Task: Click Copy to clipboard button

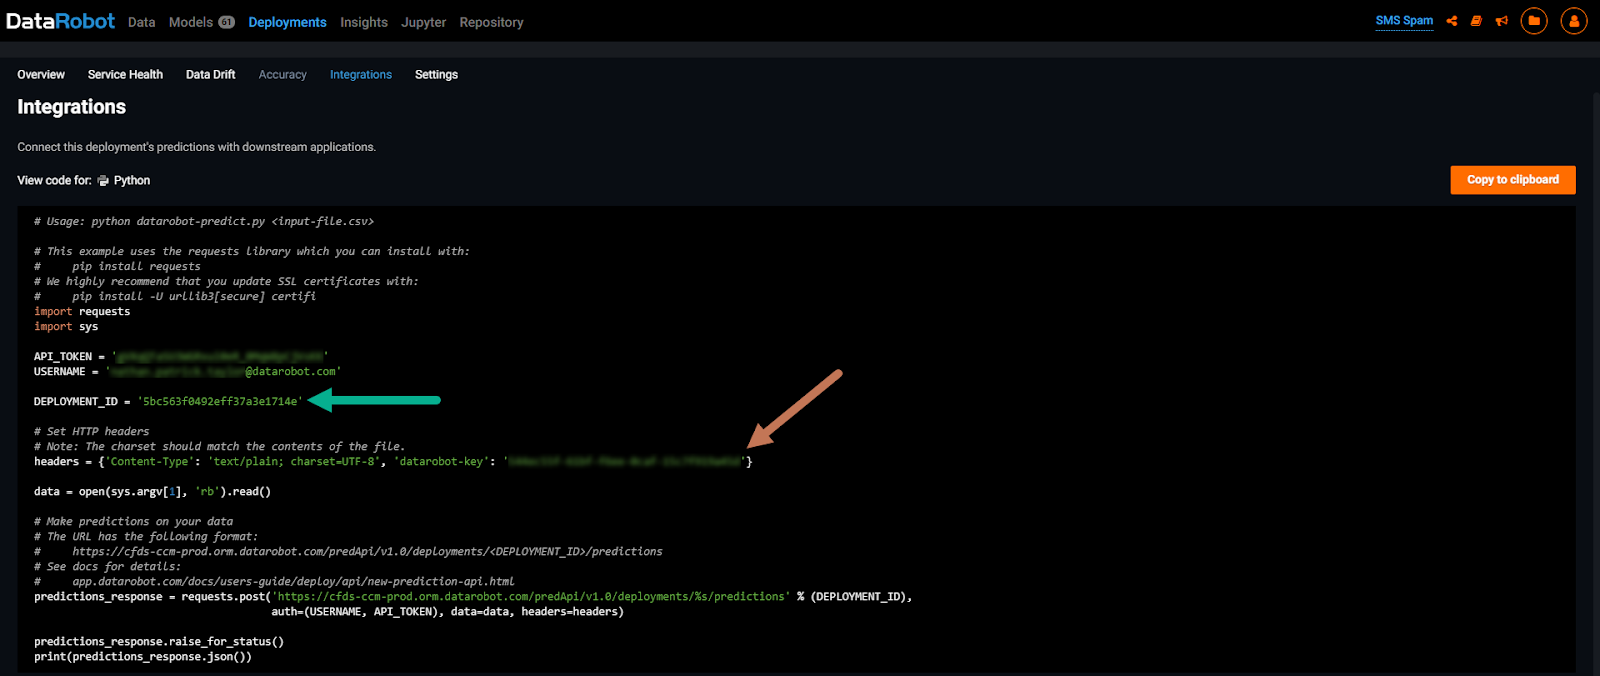Action: [1513, 180]
